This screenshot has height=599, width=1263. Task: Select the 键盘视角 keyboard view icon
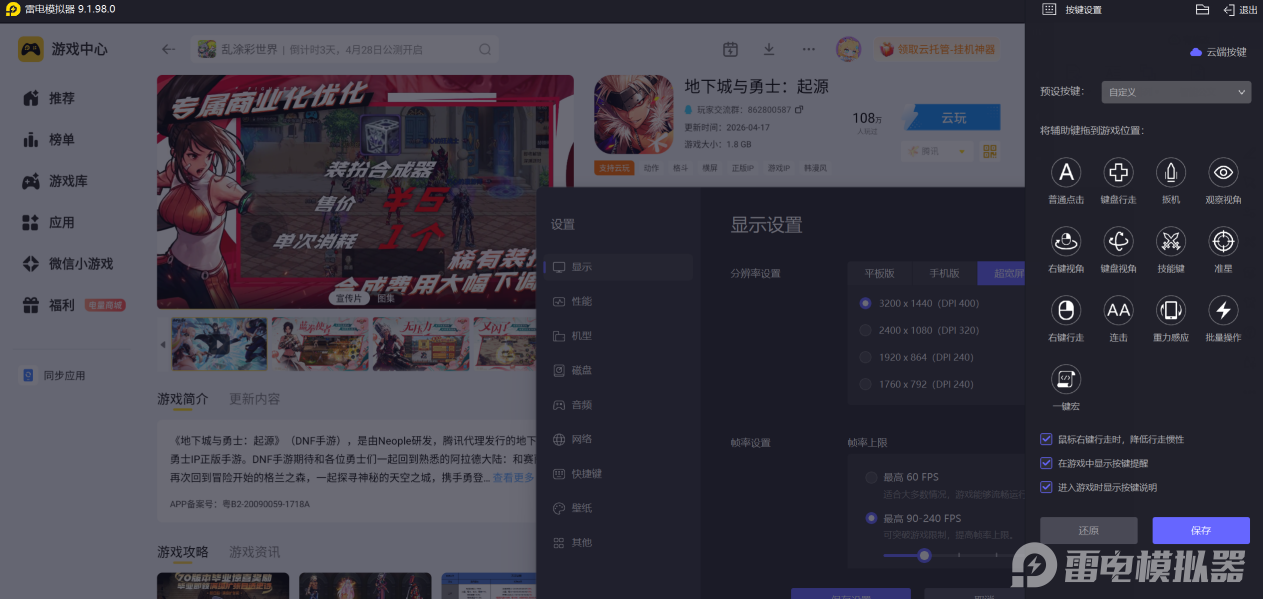[x=1118, y=241]
